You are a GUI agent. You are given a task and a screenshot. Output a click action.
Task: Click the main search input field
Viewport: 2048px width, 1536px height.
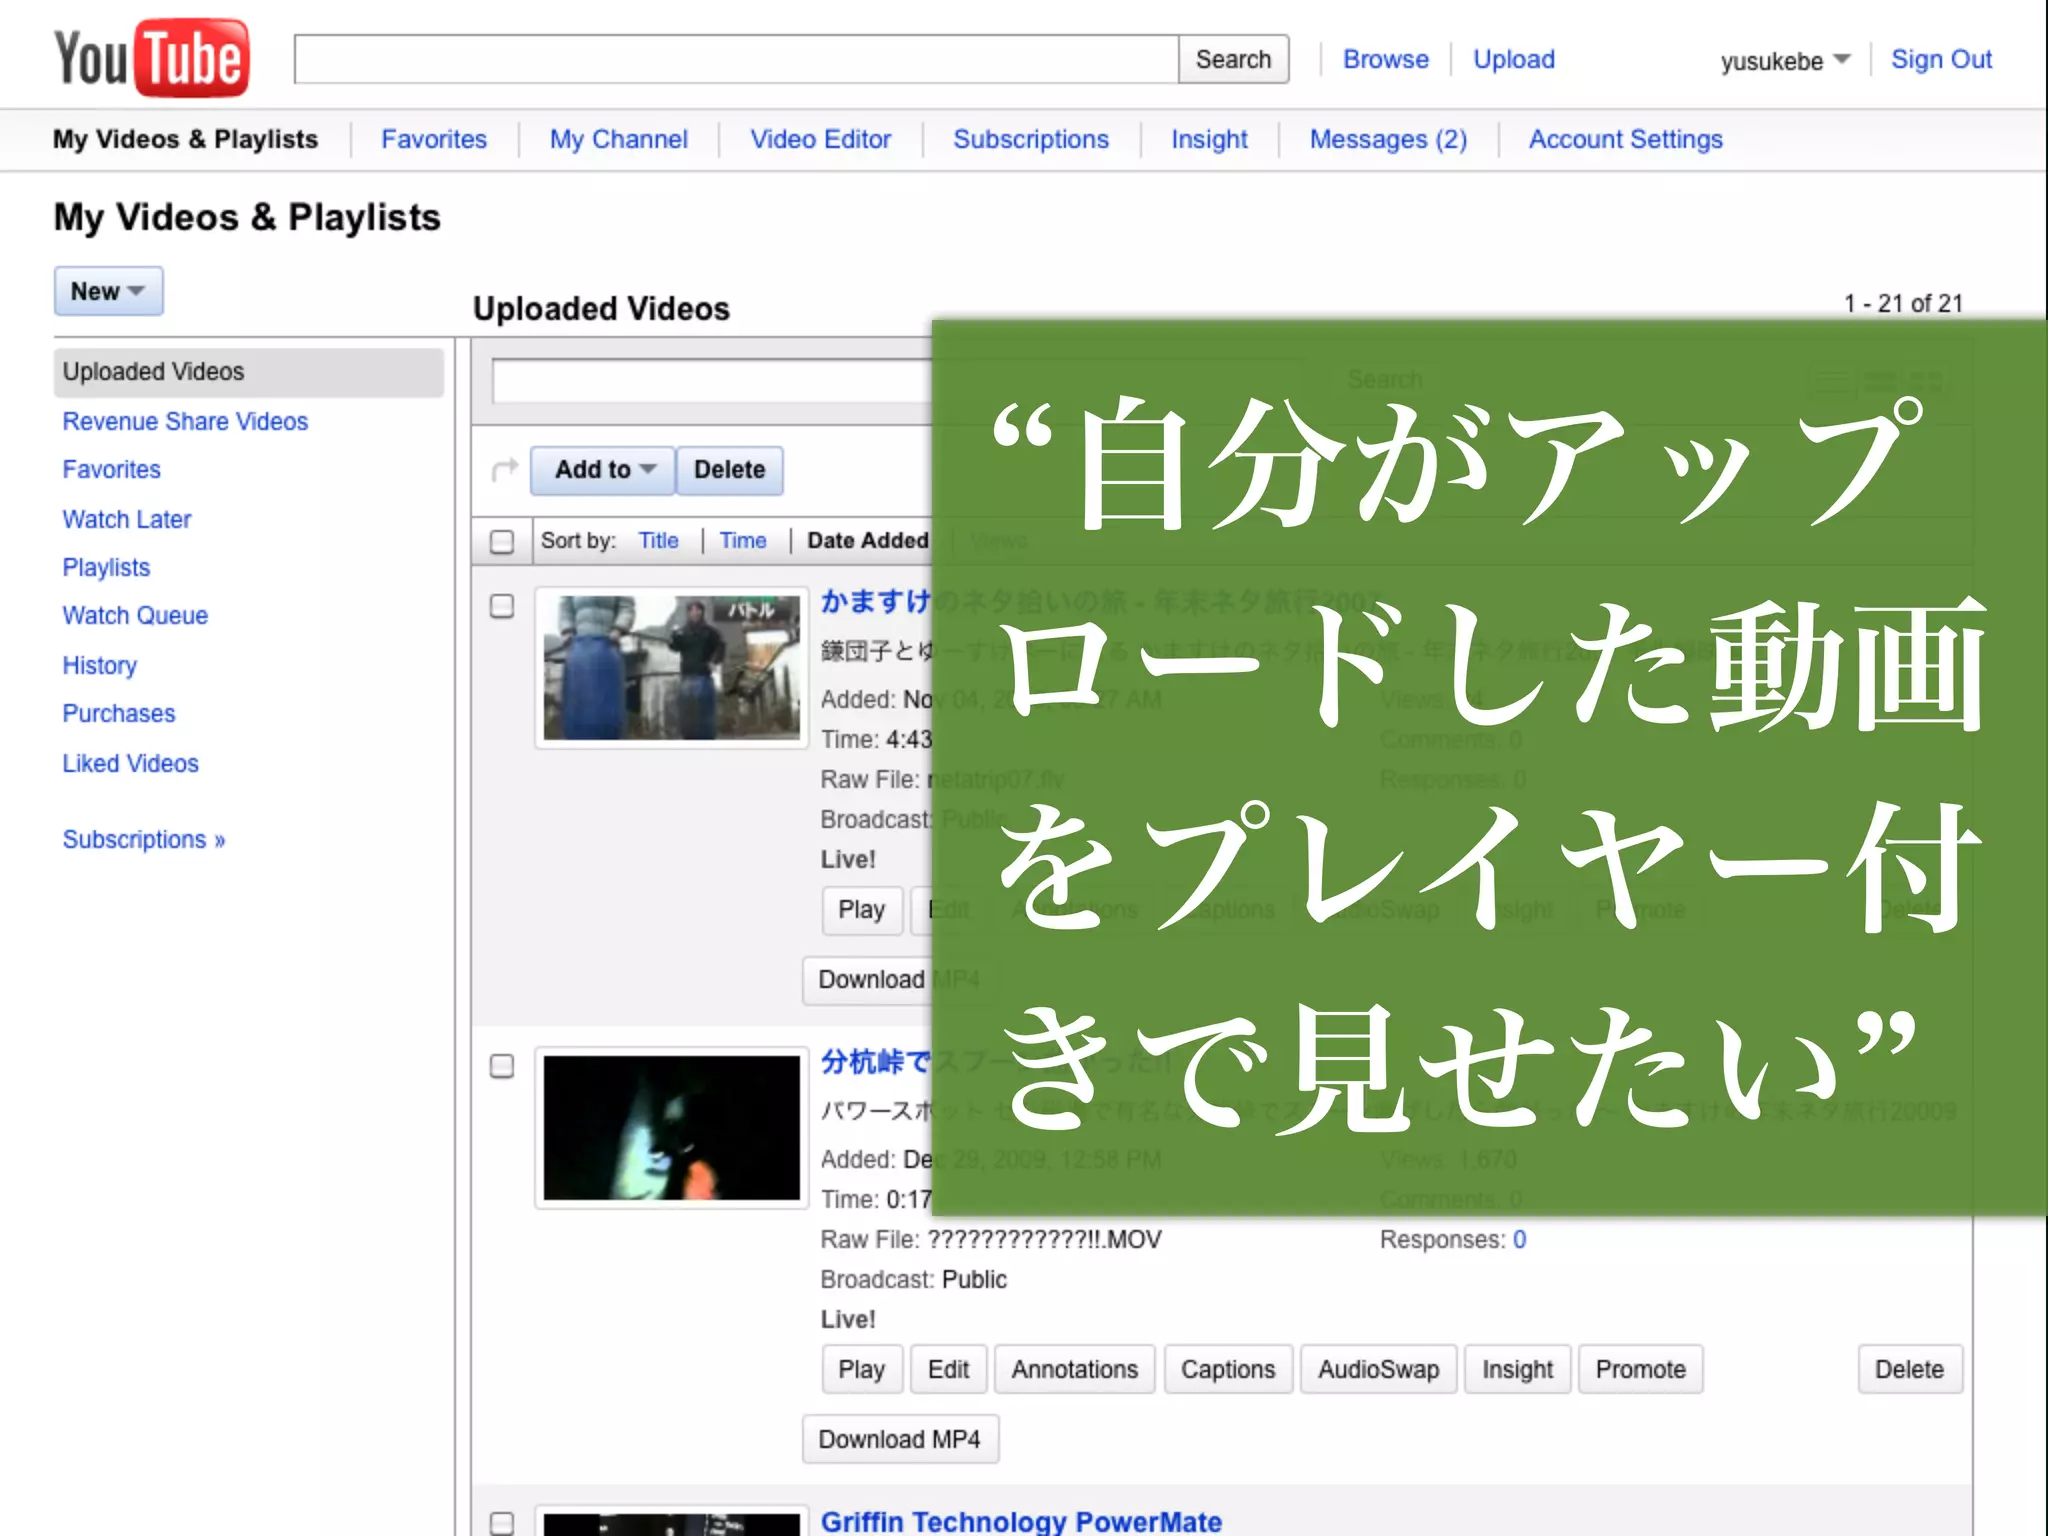736,60
